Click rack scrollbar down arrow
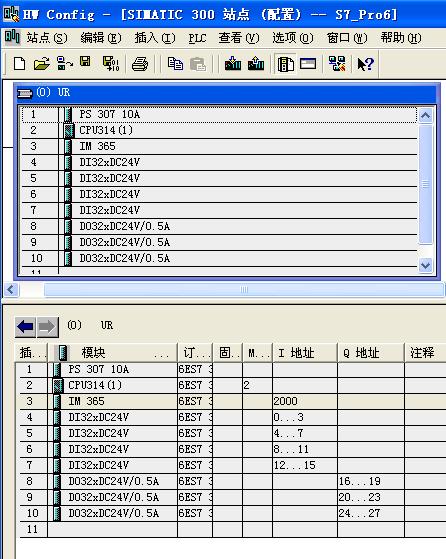Image resolution: width=446 pixels, height=559 pixels. pyautogui.click(x=426, y=265)
